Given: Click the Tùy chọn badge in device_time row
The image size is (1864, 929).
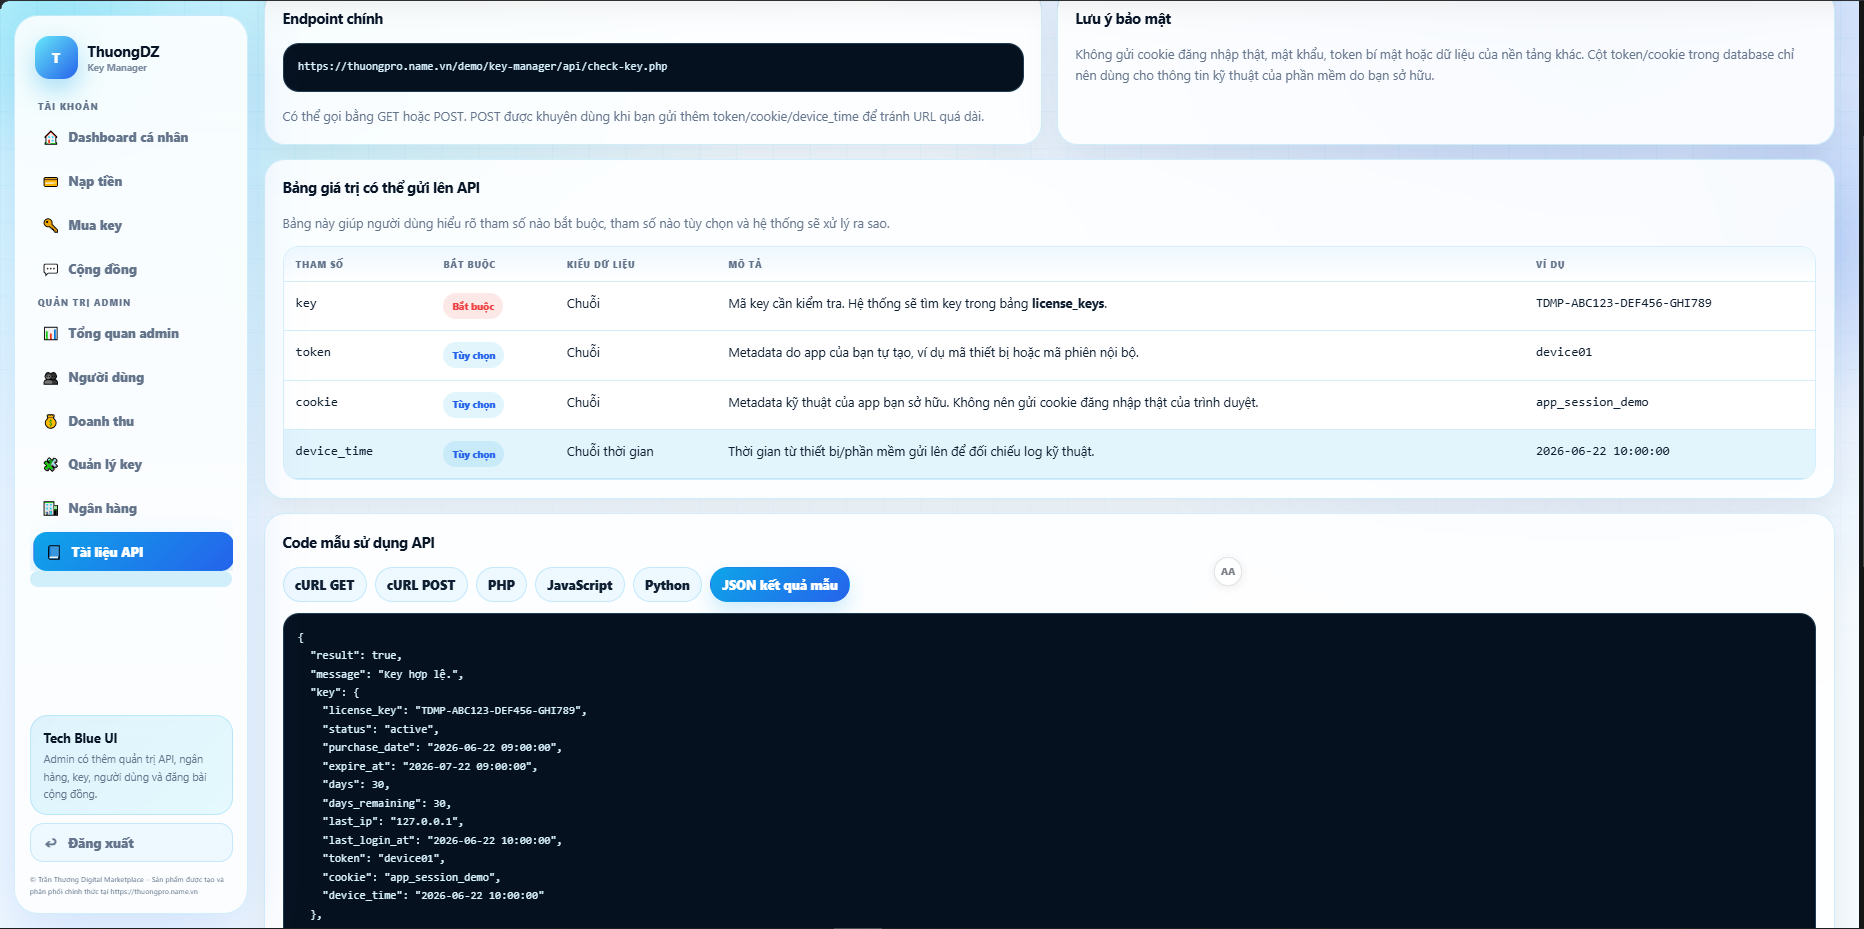Looking at the screenshot, I should (x=473, y=454).
